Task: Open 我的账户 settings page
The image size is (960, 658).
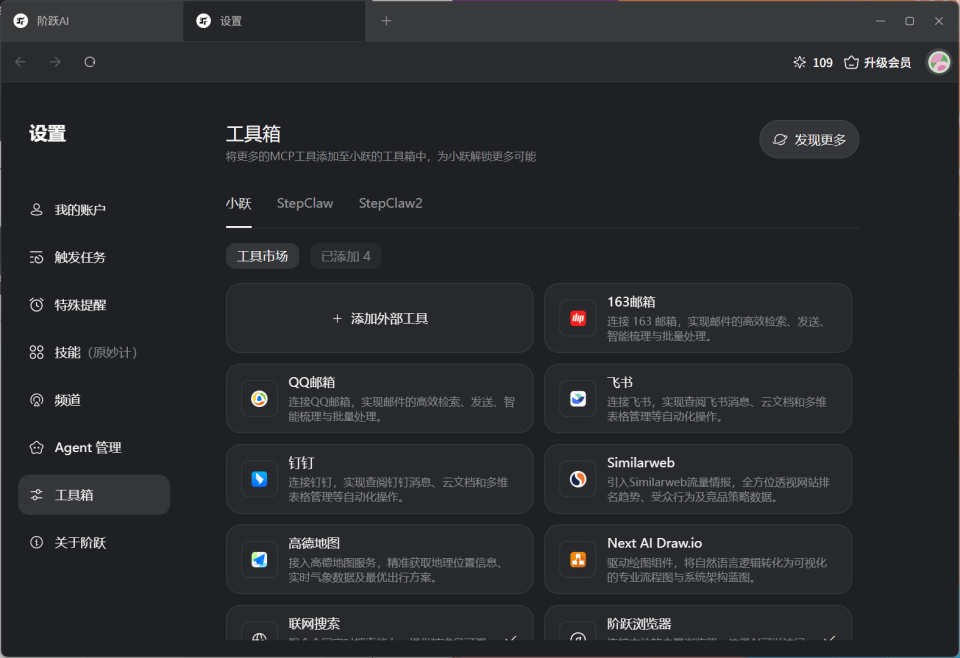Action: point(94,210)
